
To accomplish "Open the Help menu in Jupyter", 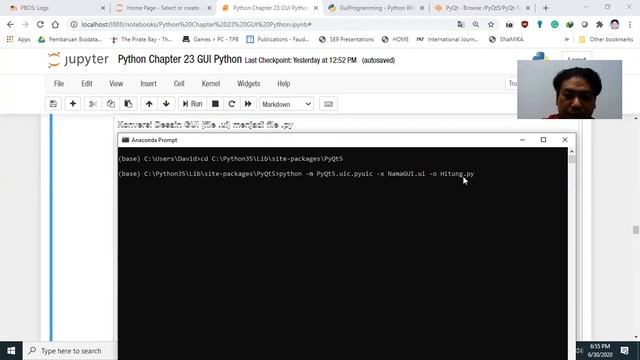I will (284, 84).
